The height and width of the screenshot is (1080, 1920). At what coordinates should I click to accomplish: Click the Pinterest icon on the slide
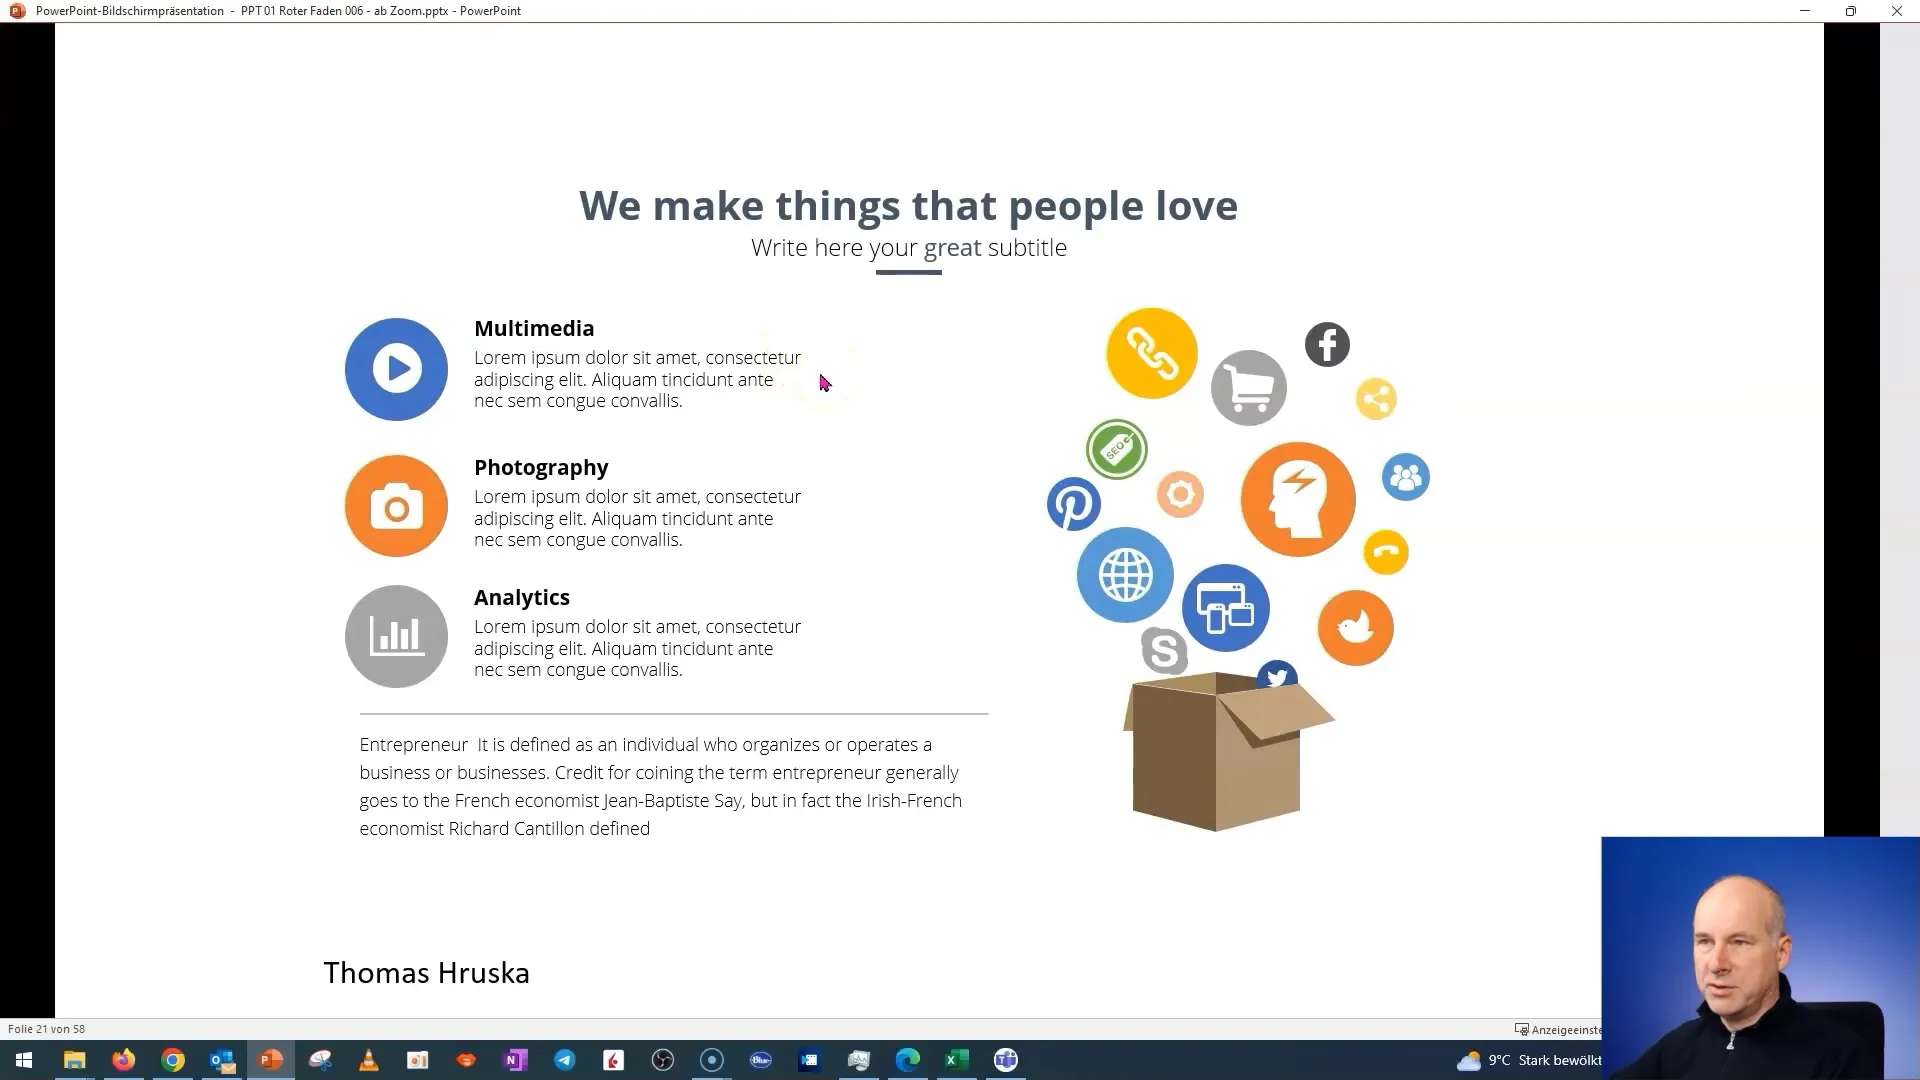(1073, 504)
